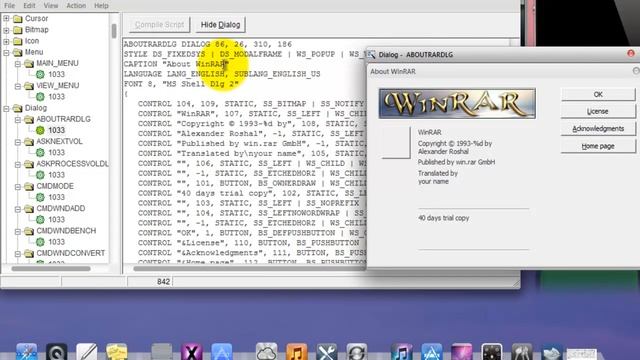Click the script editor horizontal scrollbar
The height and width of the screenshot is (360, 640).
point(249,269)
